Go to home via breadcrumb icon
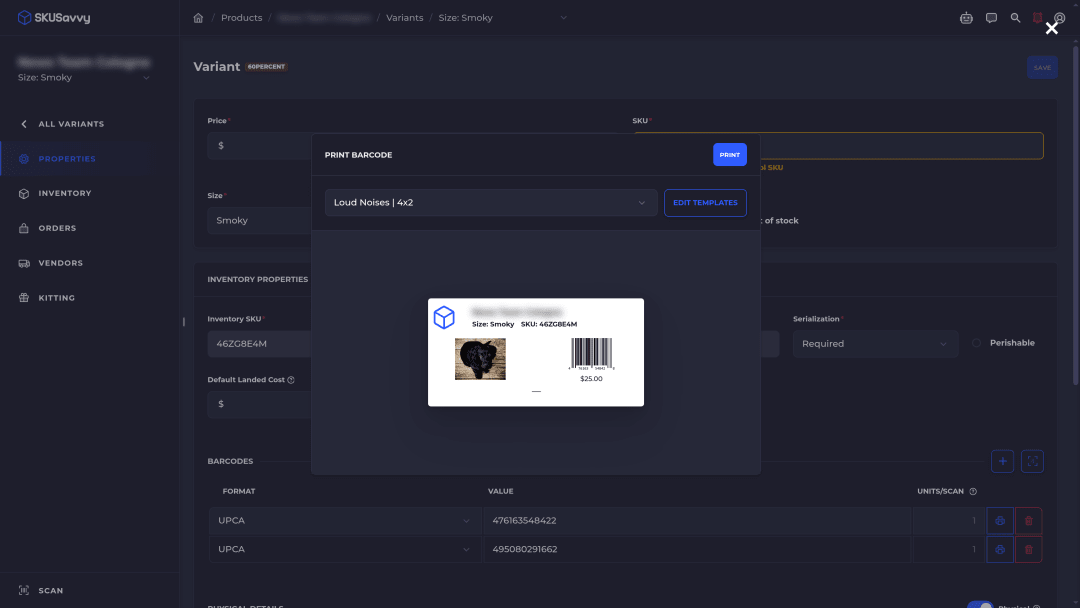Image resolution: width=1080 pixels, height=608 pixels. (x=198, y=18)
